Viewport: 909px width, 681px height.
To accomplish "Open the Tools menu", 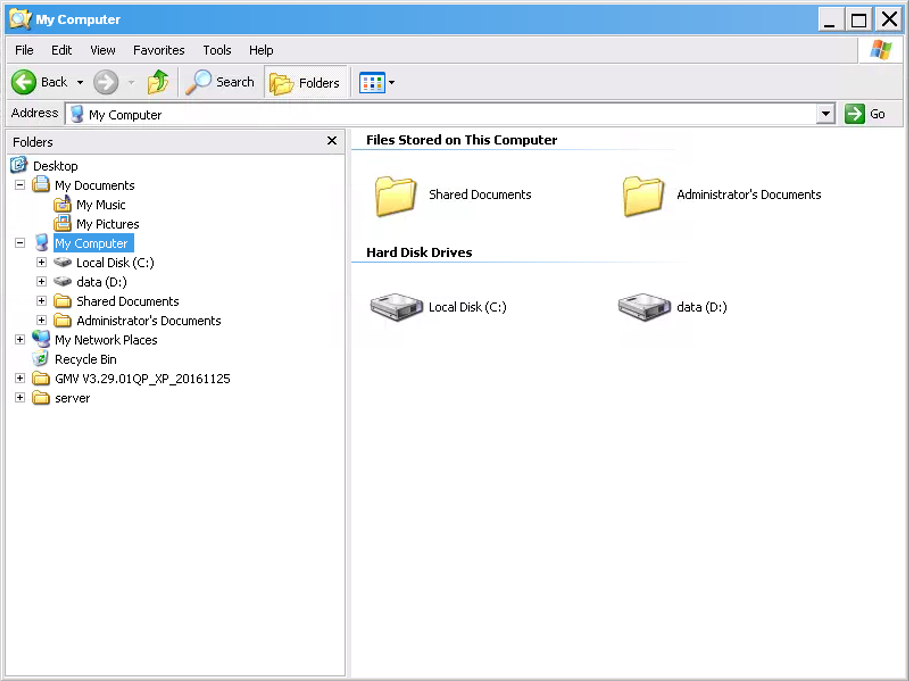I will click(217, 50).
